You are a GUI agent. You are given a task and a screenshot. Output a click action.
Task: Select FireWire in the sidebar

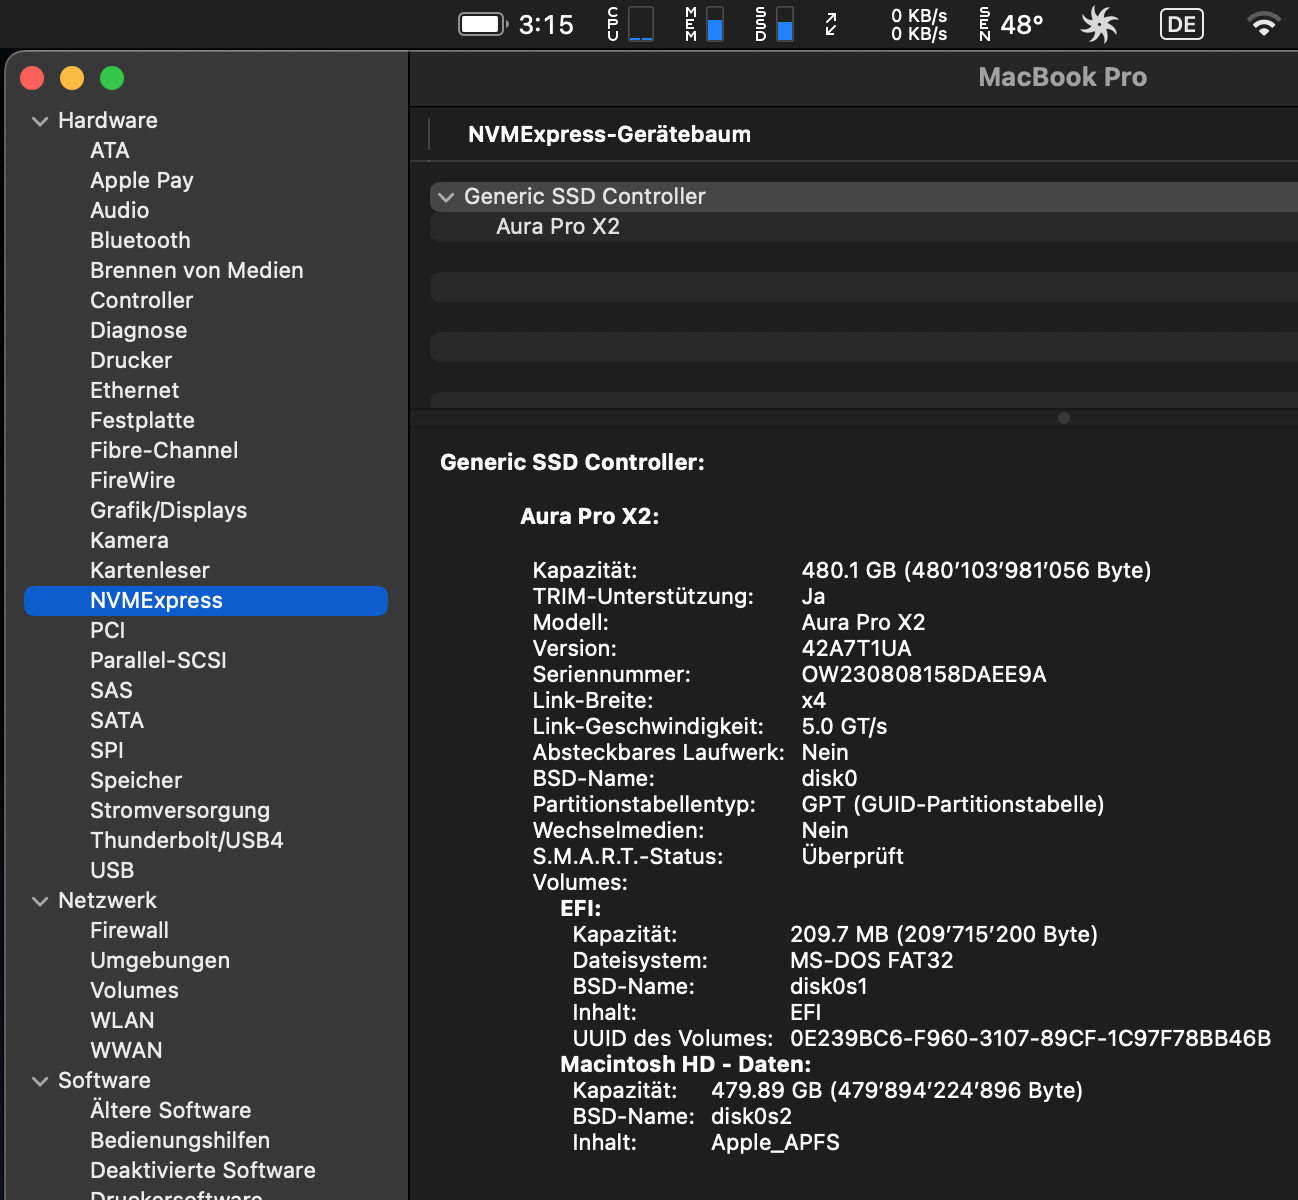(133, 480)
